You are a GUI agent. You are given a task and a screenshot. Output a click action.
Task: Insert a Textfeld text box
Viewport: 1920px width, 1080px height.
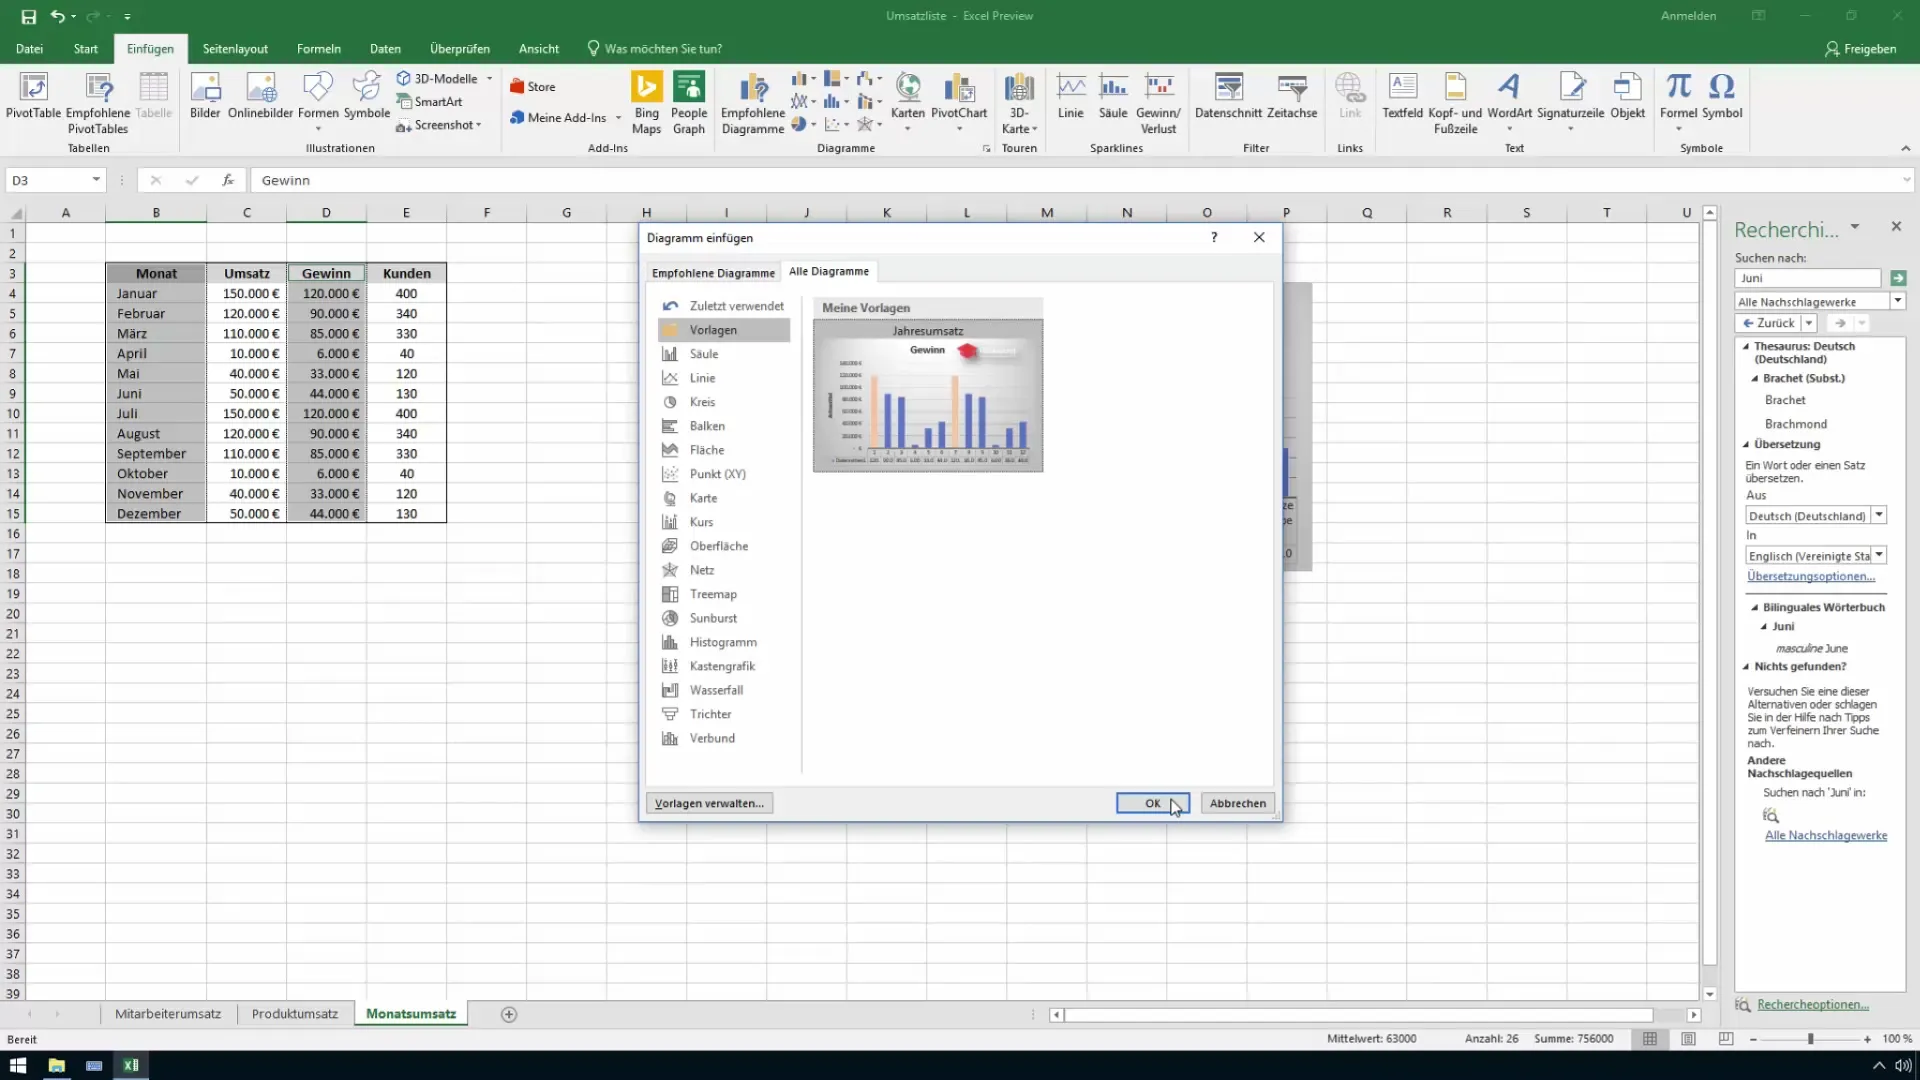tap(1402, 96)
